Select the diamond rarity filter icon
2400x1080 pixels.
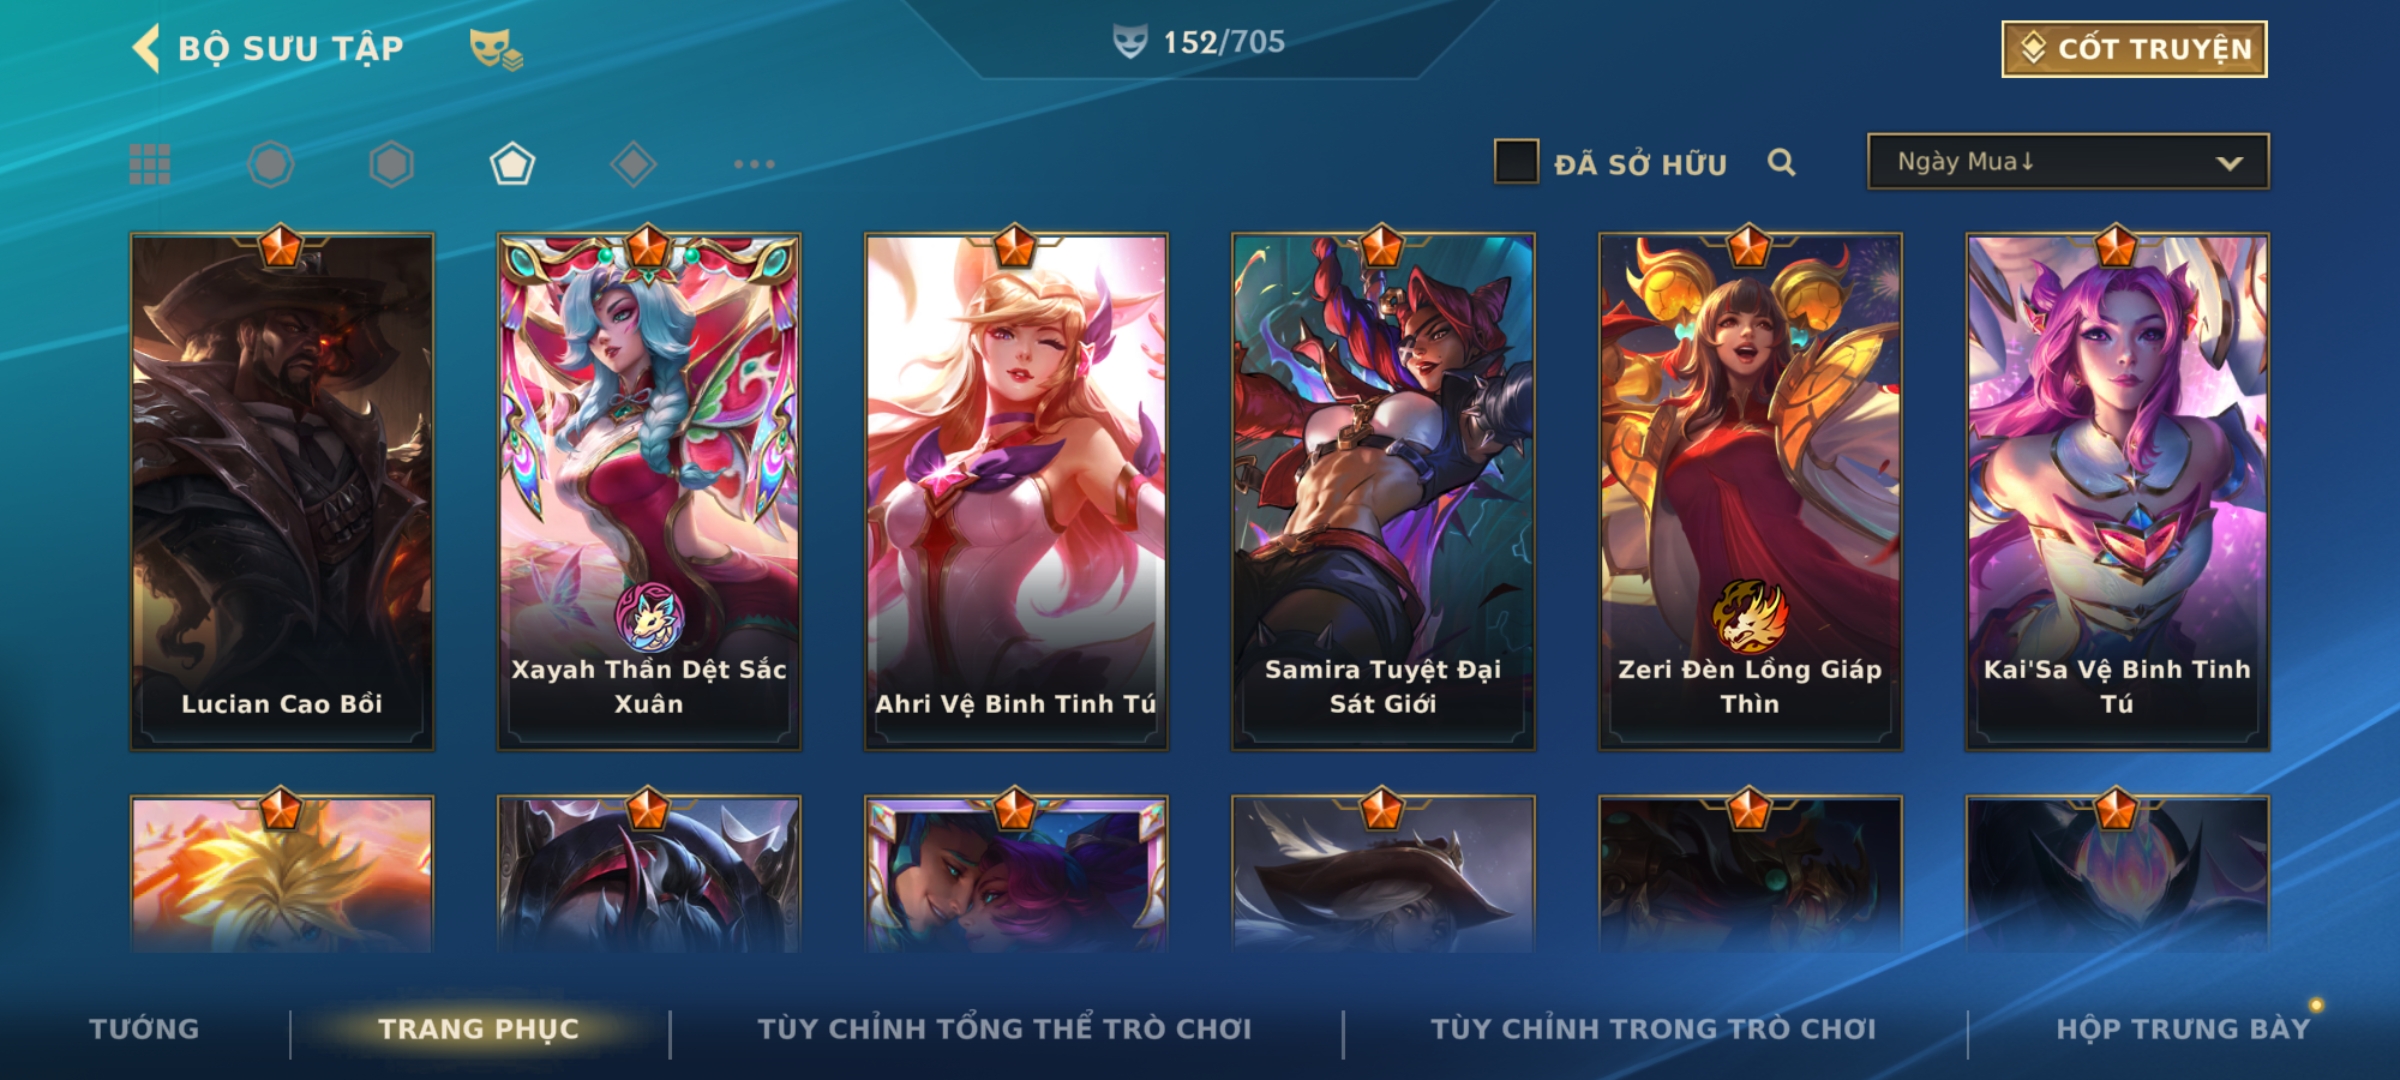(x=633, y=164)
